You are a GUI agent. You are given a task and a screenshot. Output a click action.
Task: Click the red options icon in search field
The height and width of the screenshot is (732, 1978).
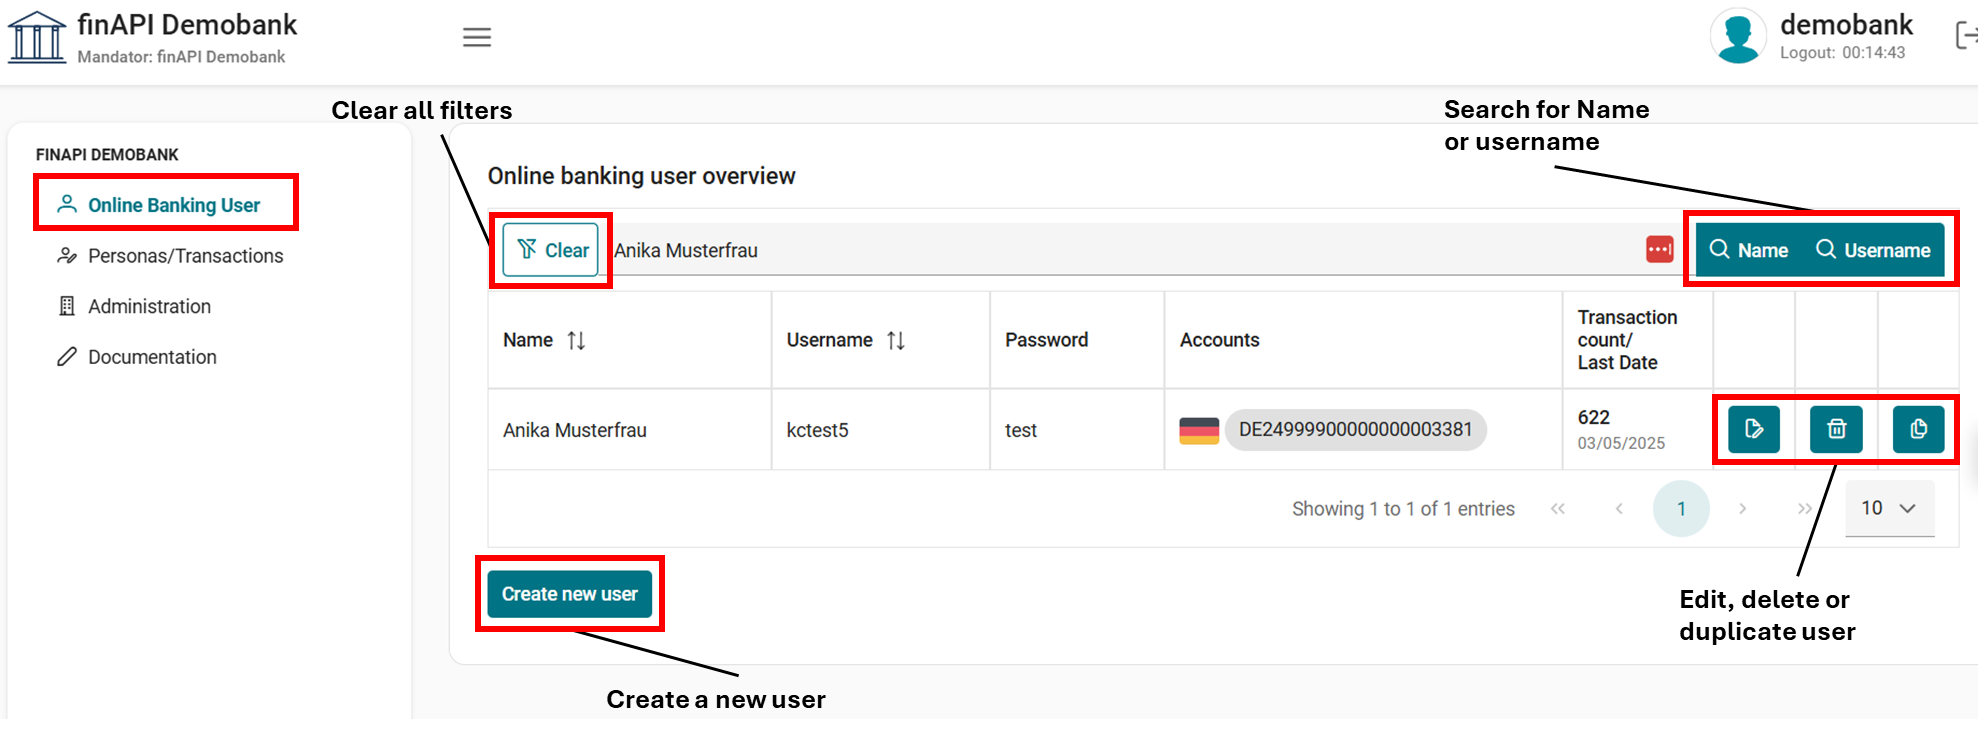[x=1659, y=250]
